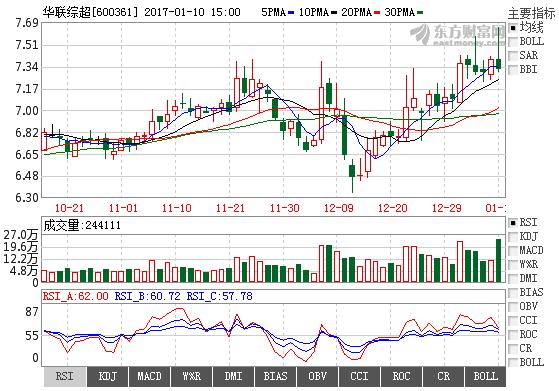Select the 均线 main indicator radio
The height and width of the screenshot is (391, 559).
pos(513,27)
